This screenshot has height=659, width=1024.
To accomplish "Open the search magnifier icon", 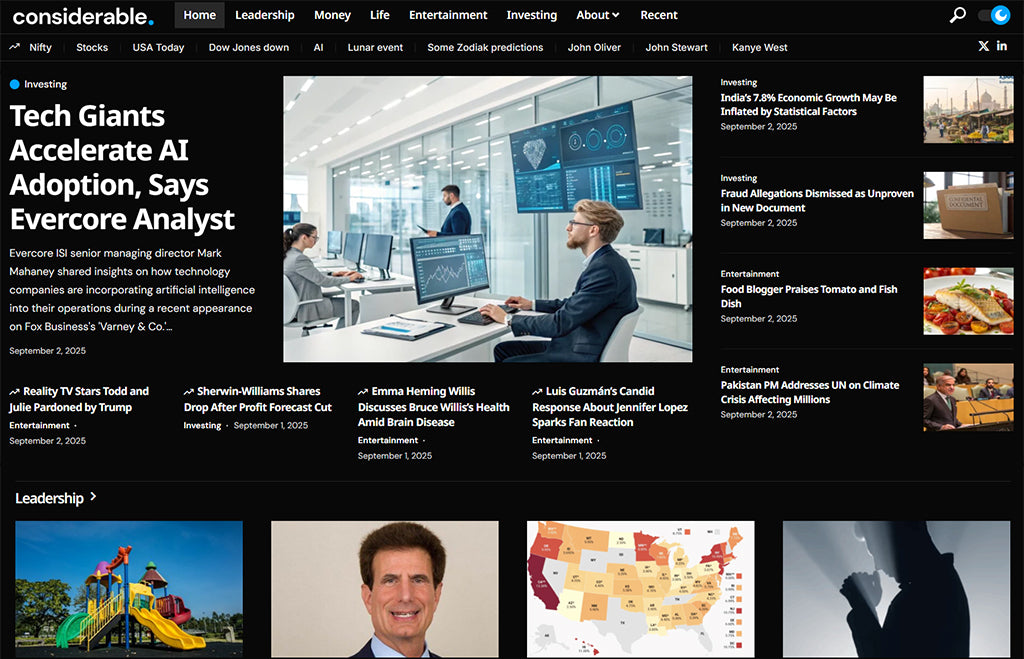I will tap(957, 14).
